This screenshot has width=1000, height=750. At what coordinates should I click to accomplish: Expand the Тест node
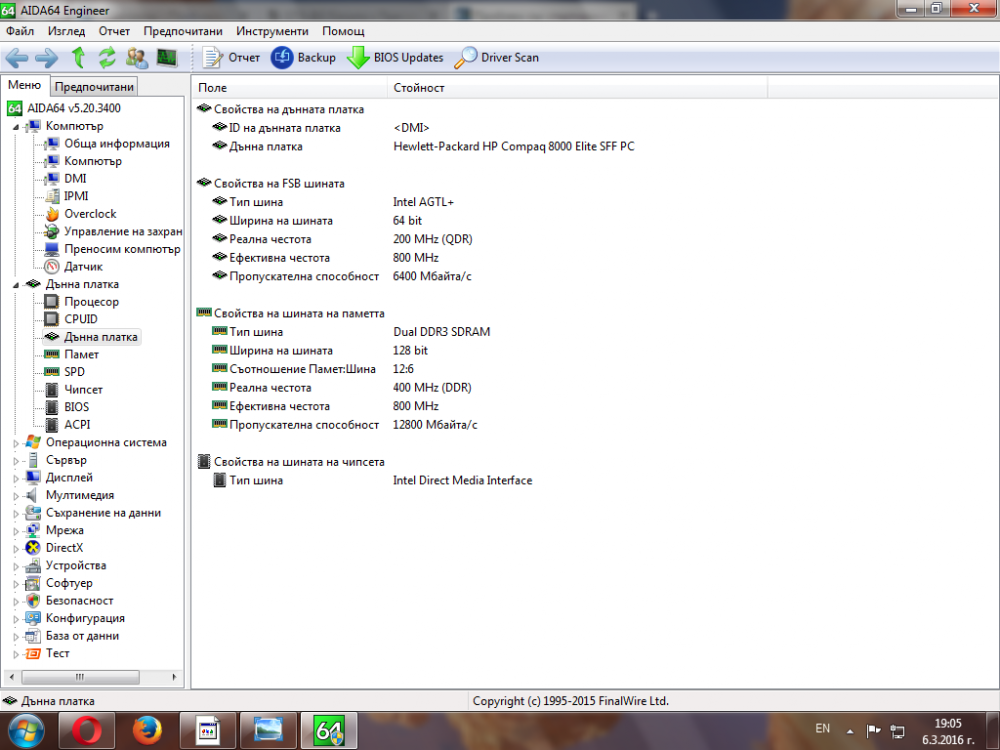click(16, 654)
